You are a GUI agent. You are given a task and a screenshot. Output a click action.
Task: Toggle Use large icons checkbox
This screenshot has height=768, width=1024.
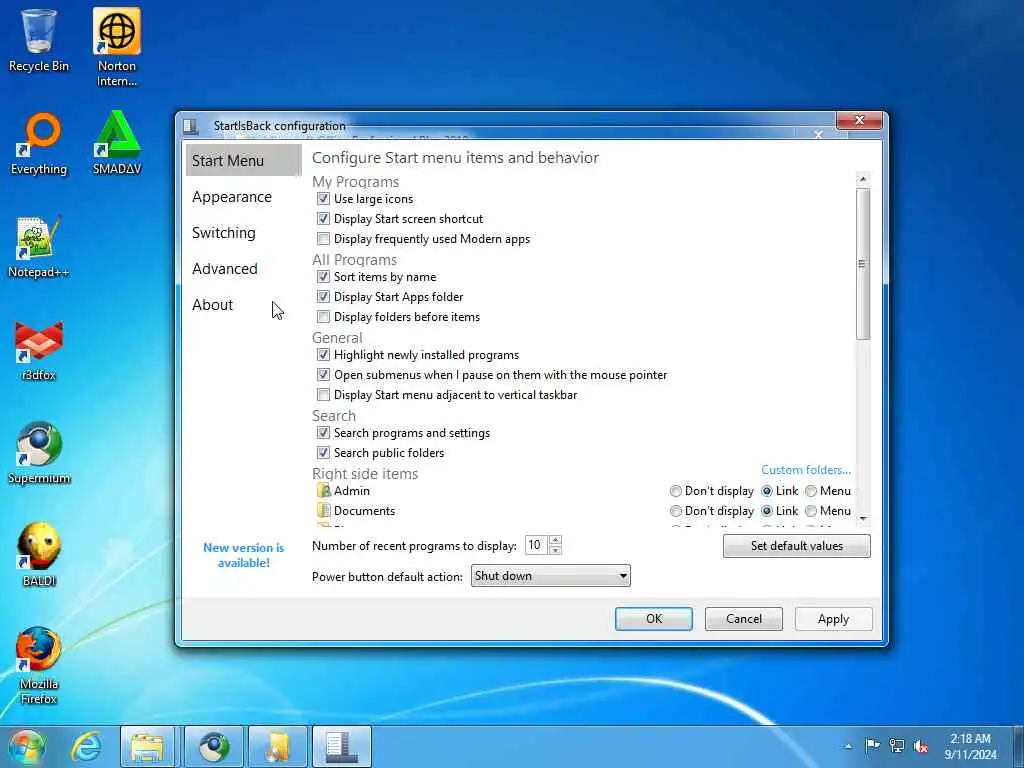coord(323,199)
